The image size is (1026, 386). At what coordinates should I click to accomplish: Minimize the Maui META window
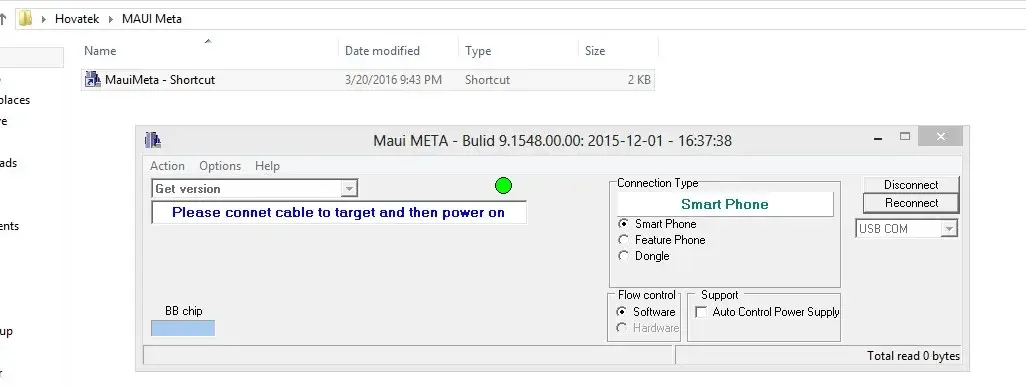click(x=878, y=138)
